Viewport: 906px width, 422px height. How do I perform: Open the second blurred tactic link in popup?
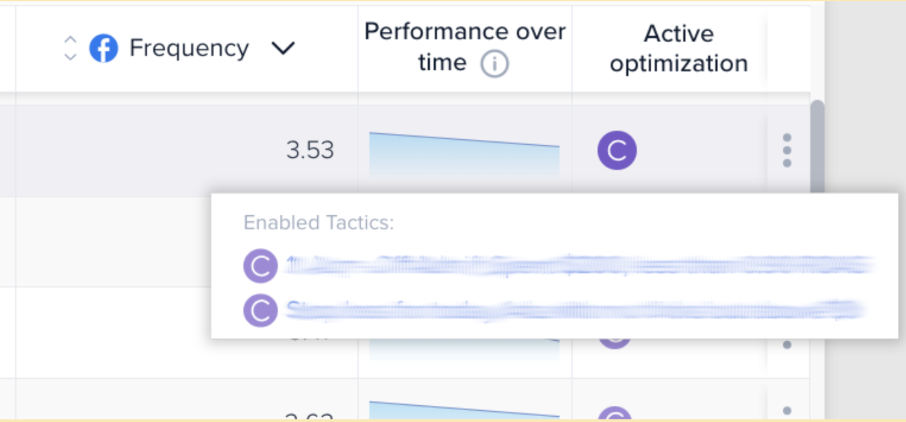click(577, 310)
